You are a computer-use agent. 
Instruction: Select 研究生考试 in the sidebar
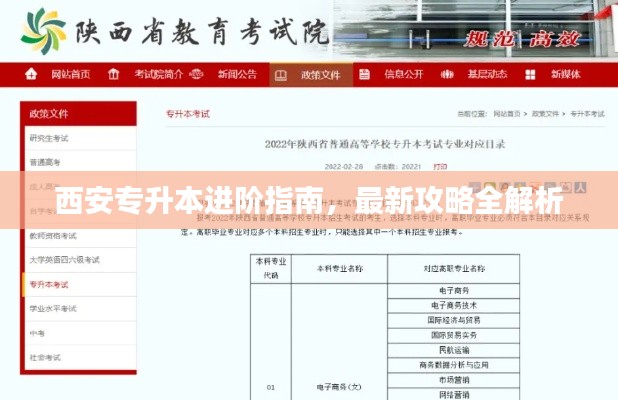(50, 138)
